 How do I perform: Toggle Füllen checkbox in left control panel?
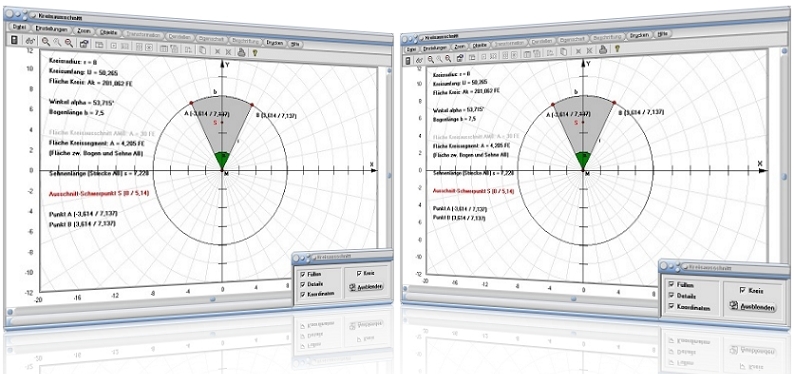303,274
